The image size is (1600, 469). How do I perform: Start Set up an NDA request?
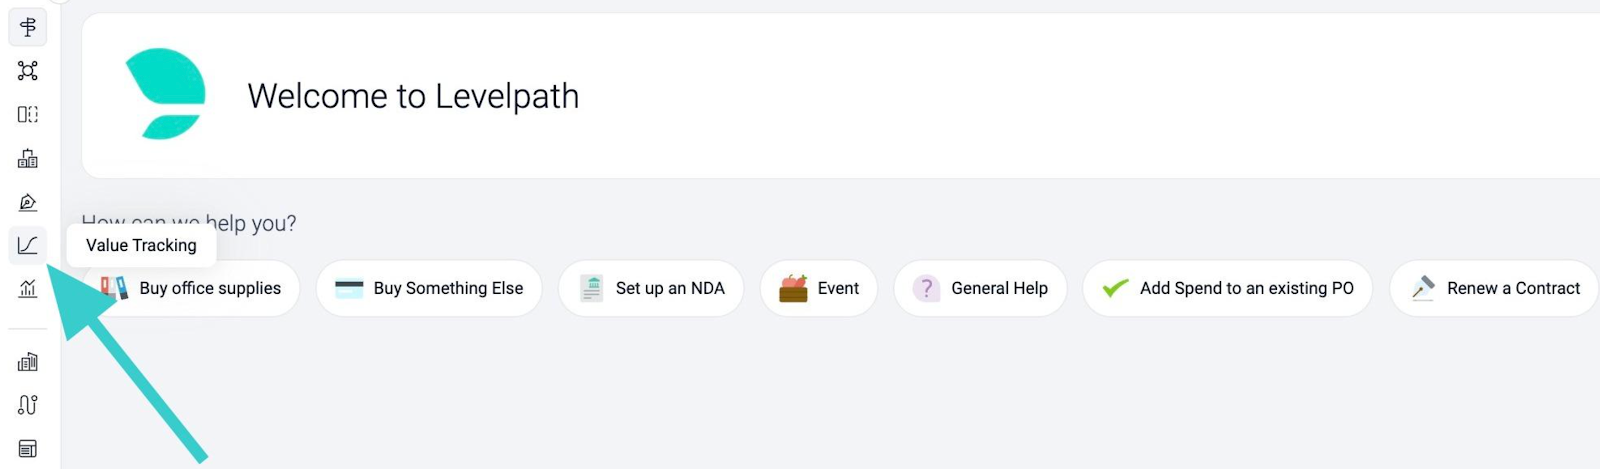pyautogui.click(x=651, y=288)
